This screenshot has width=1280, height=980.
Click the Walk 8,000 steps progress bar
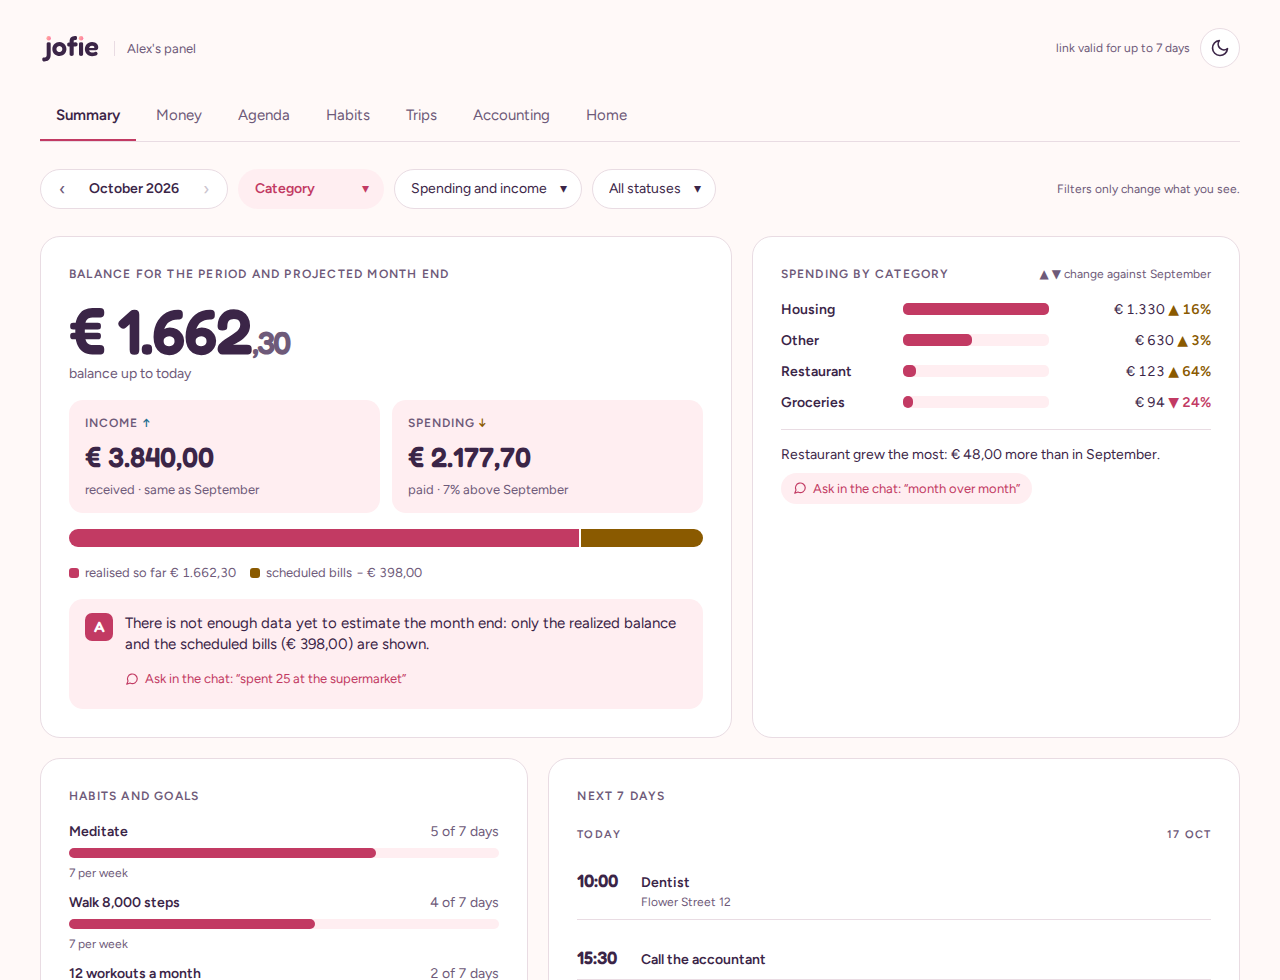point(284,924)
